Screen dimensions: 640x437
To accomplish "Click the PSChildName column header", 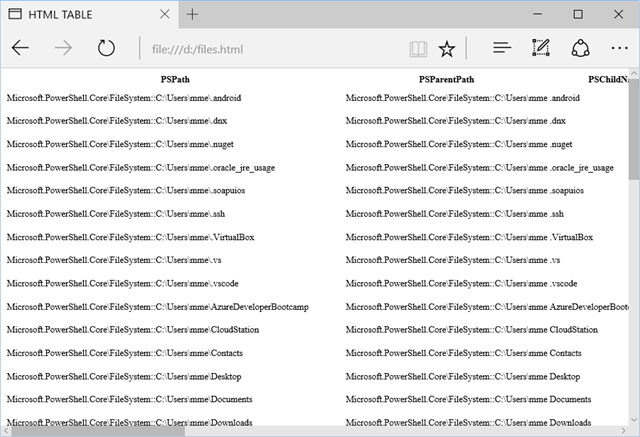I will (x=608, y=79).
